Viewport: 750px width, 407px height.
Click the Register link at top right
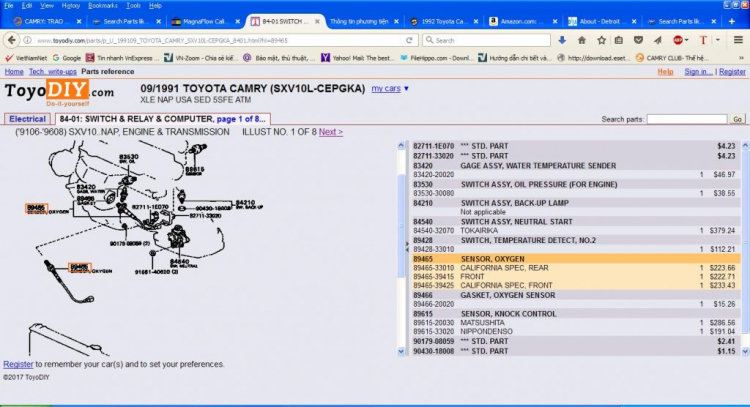click(x=732, y=72)
